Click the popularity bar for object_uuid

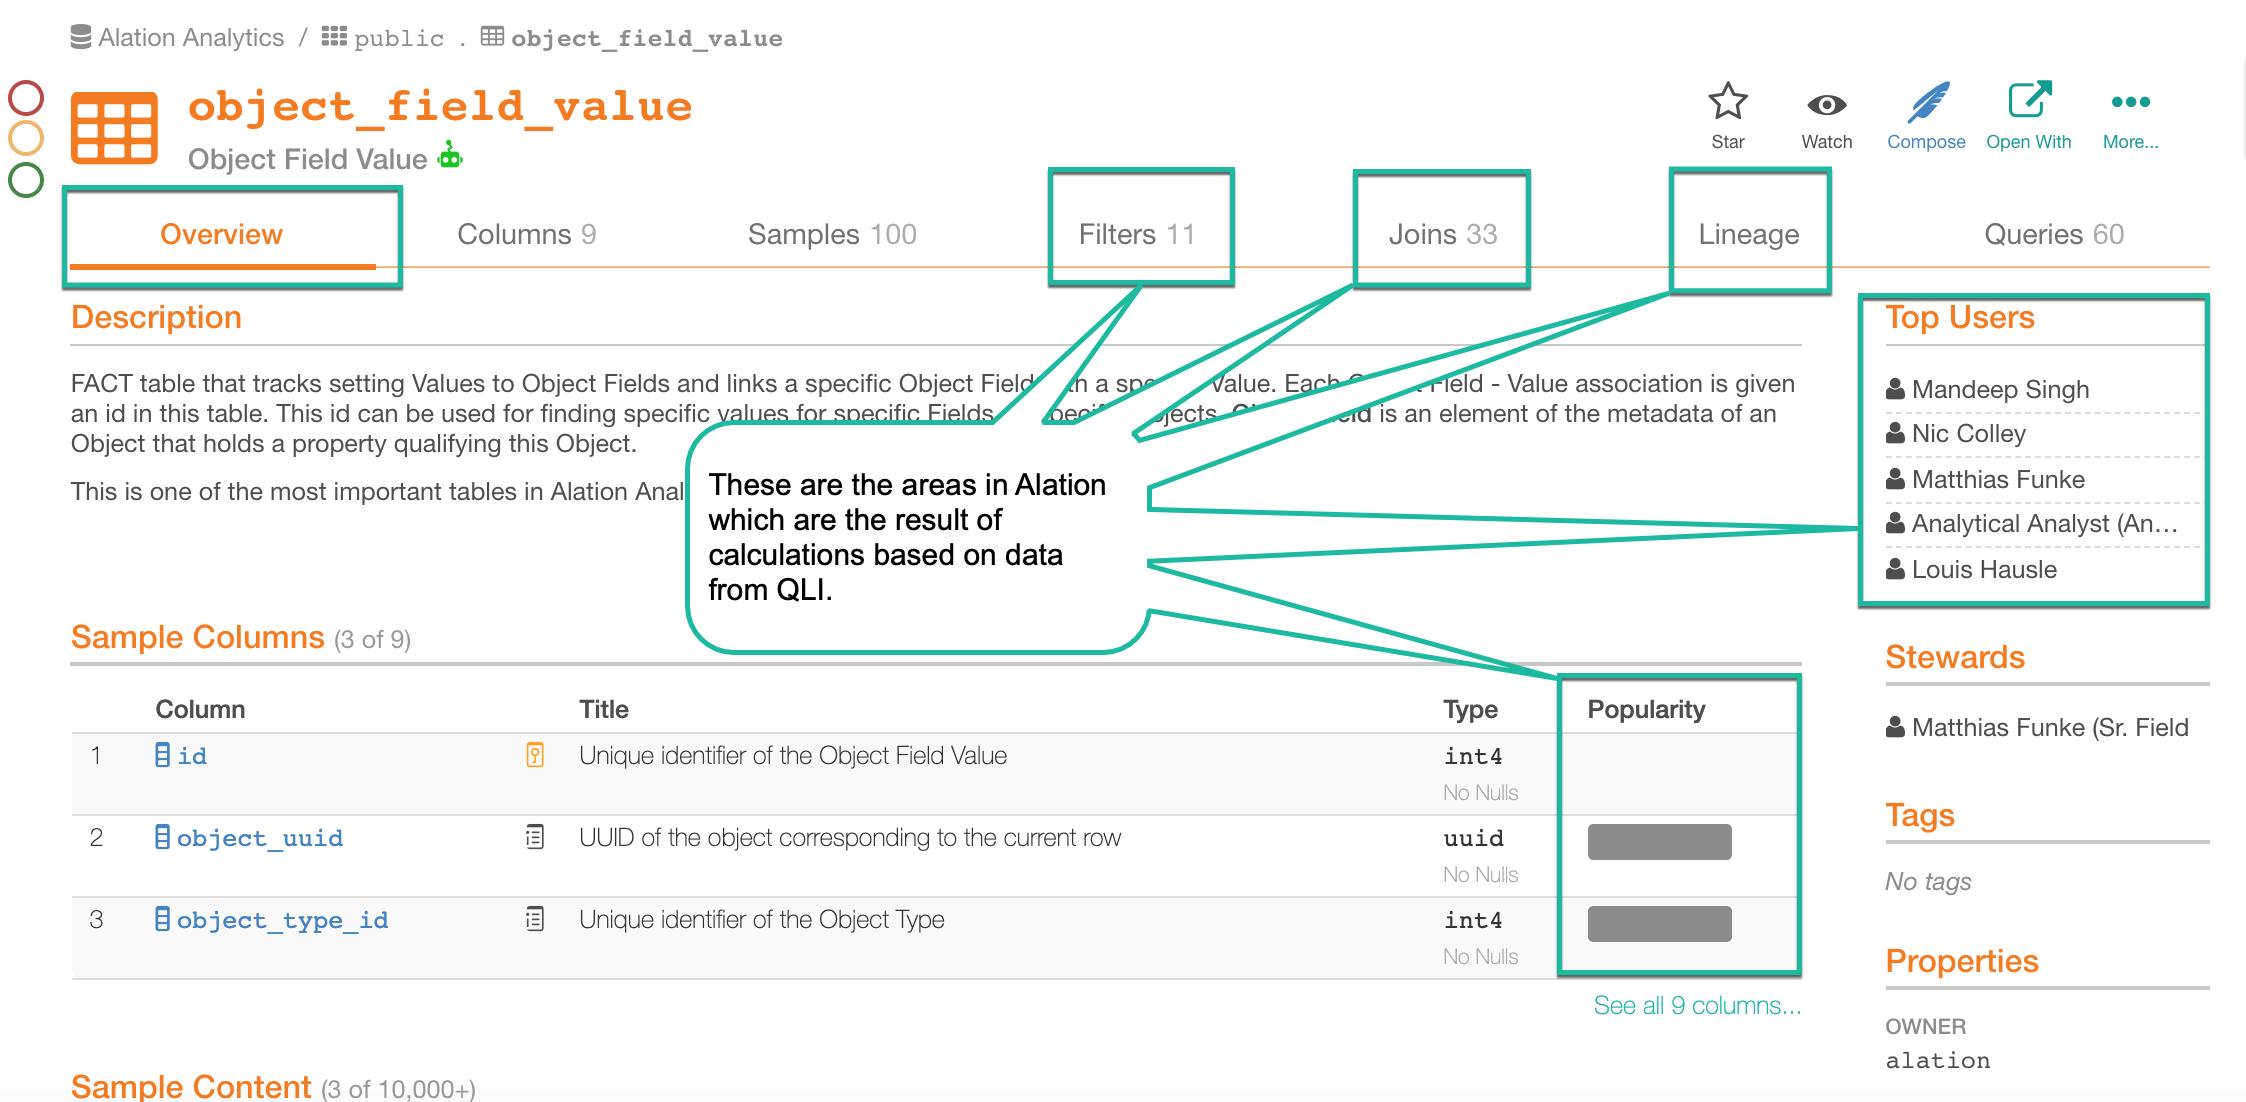pyautogui.click(x=1660, y=842)
